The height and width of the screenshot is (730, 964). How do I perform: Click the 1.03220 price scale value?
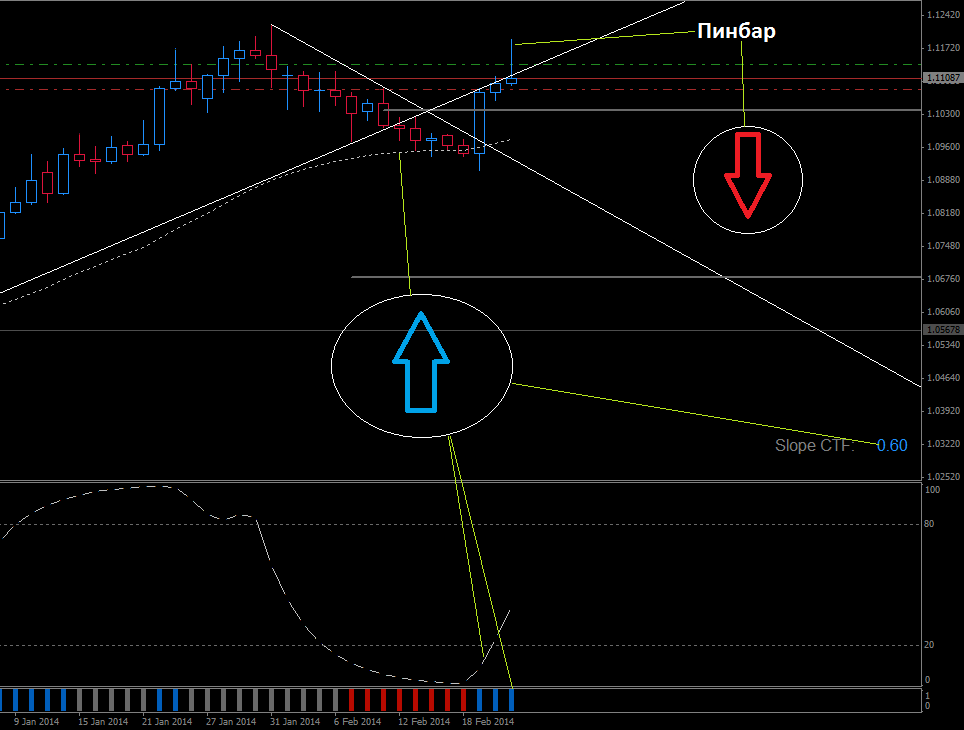point(943,444)
